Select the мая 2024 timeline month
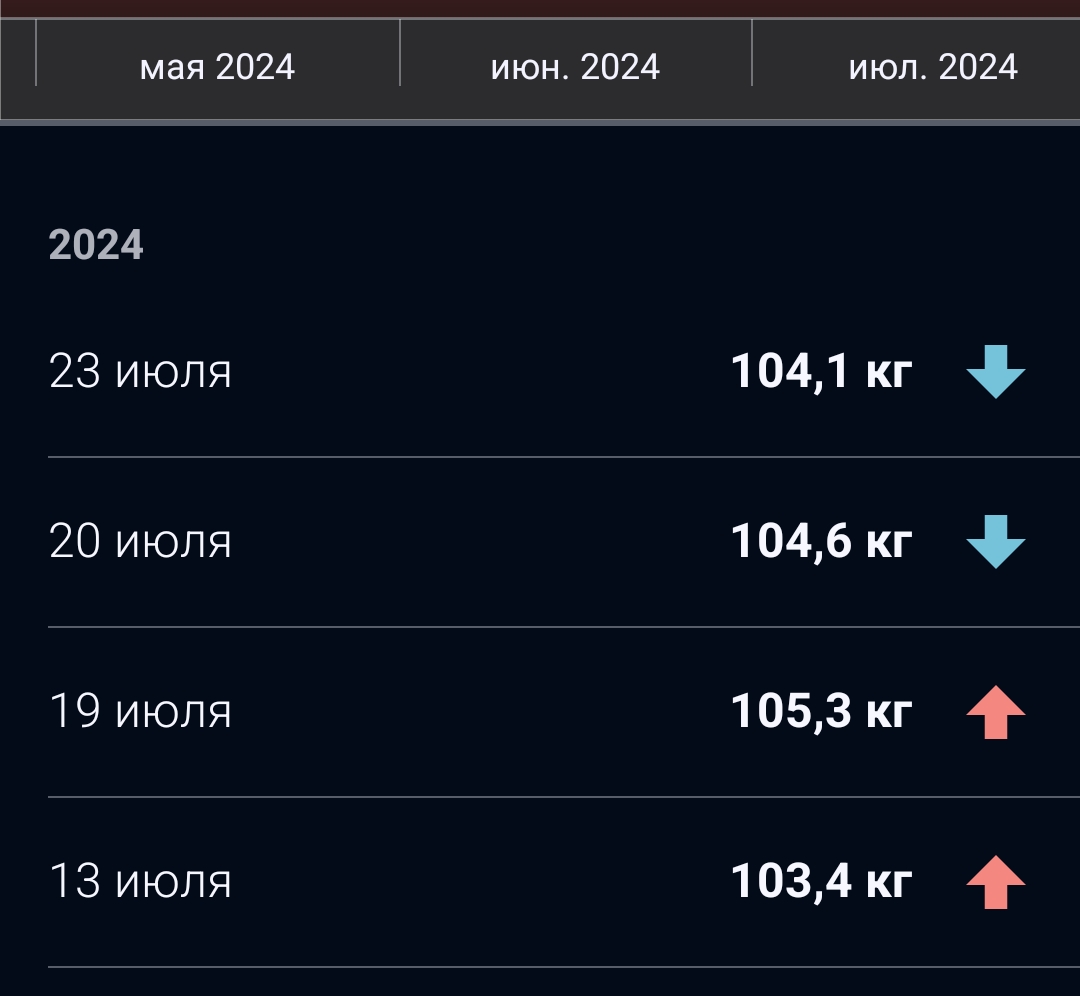The height and width of the screenshot is (996, 1080). pyautogui.click(x=217, y=67)
